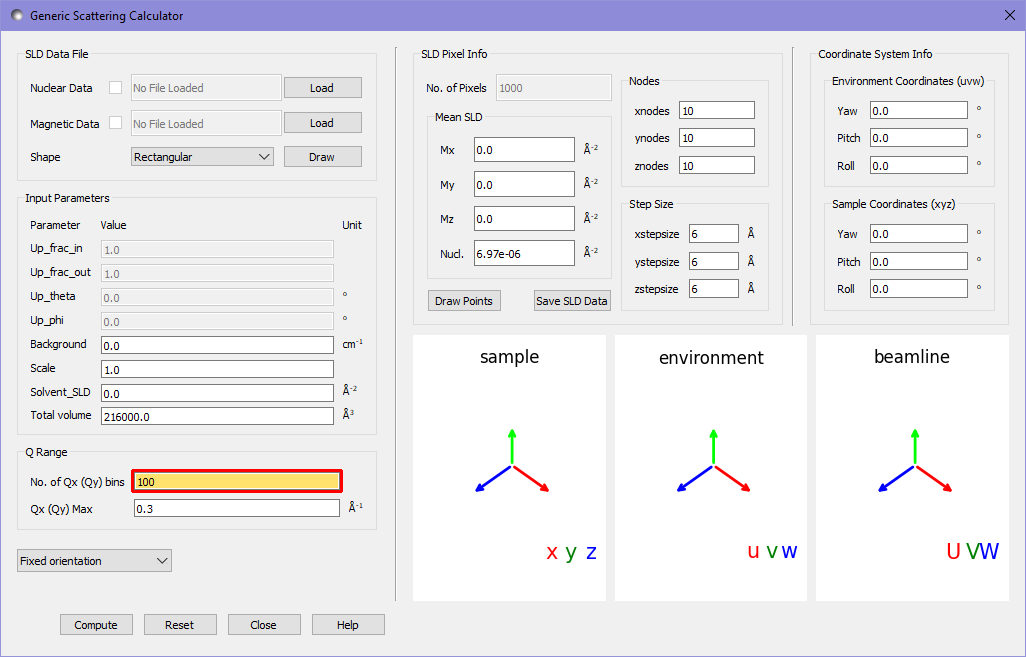Save SLD Data via its button
This screenshot has height=657, width=1026.
[571, 301]
